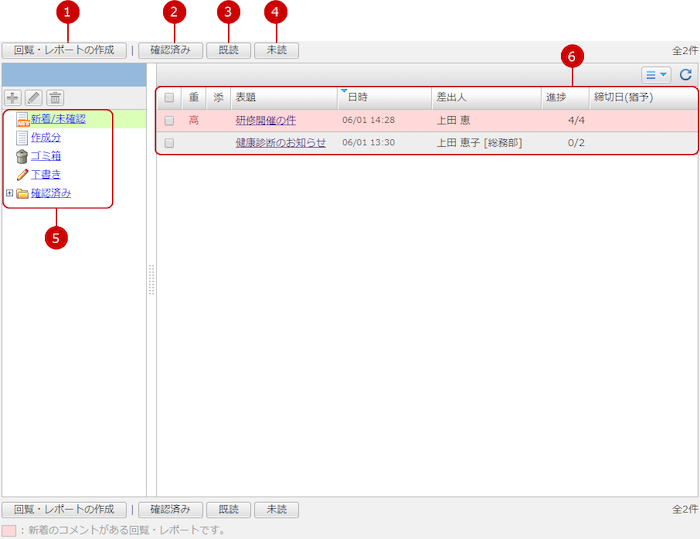Sort by the 表題 column header

point(284,97)
